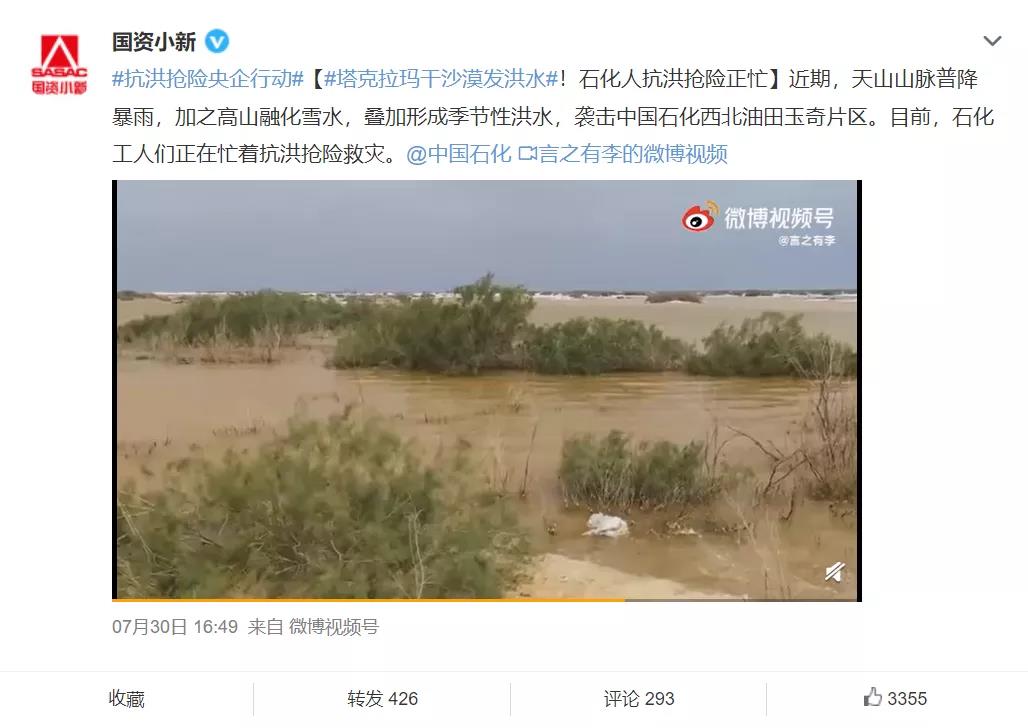
Task: Like the post via thumbs-up icon
Action: click(x=873, y=697)
